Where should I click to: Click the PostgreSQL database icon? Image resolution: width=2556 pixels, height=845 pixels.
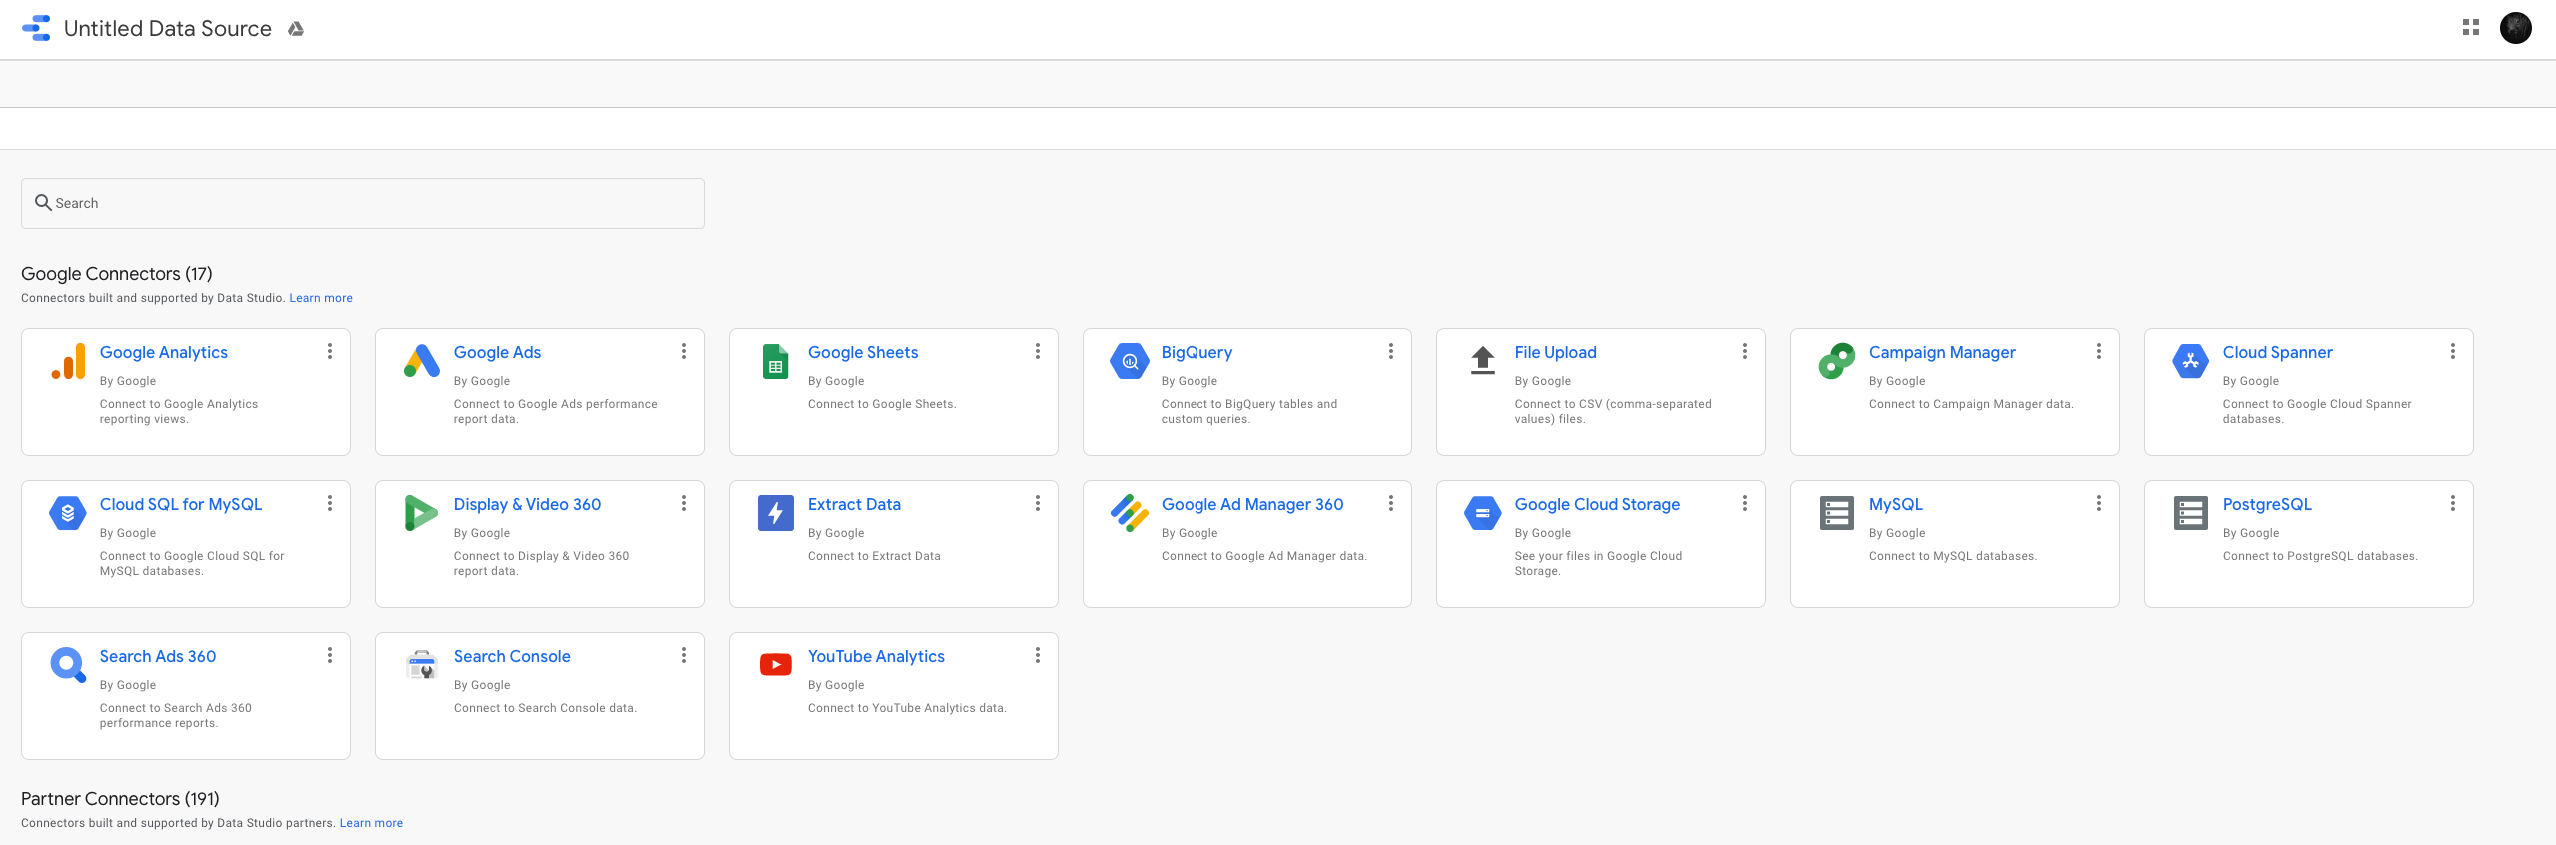pos(2191,514)
